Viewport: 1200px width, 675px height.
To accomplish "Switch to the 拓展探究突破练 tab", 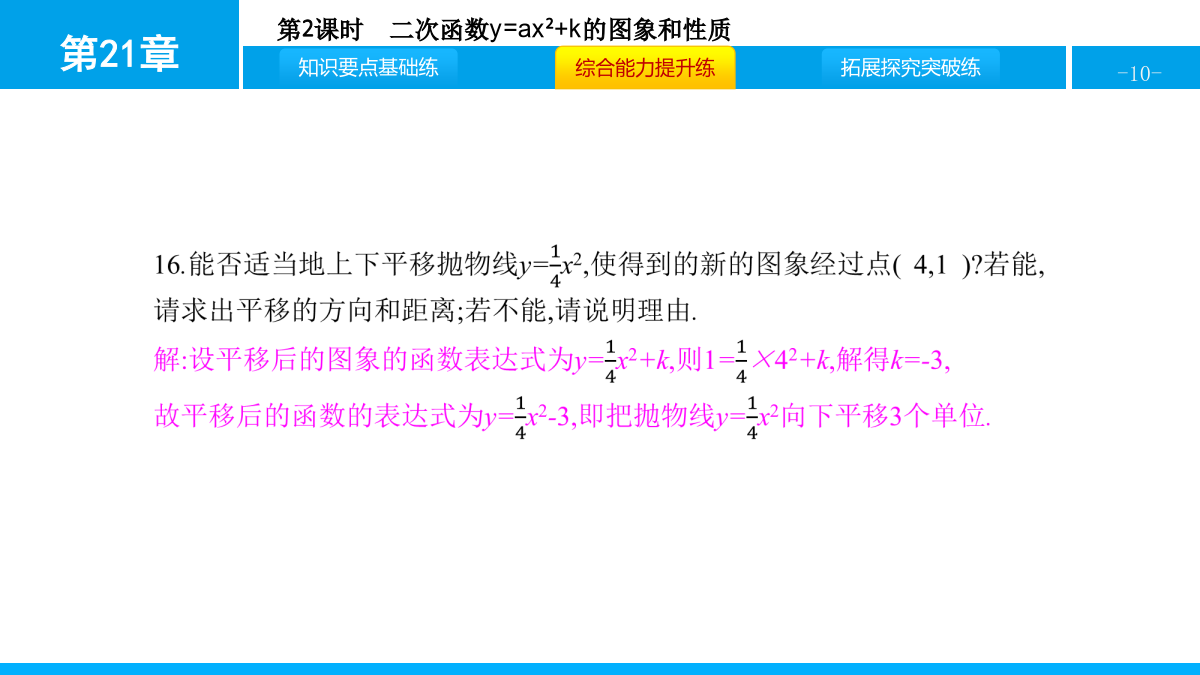I will coord(910,68).
